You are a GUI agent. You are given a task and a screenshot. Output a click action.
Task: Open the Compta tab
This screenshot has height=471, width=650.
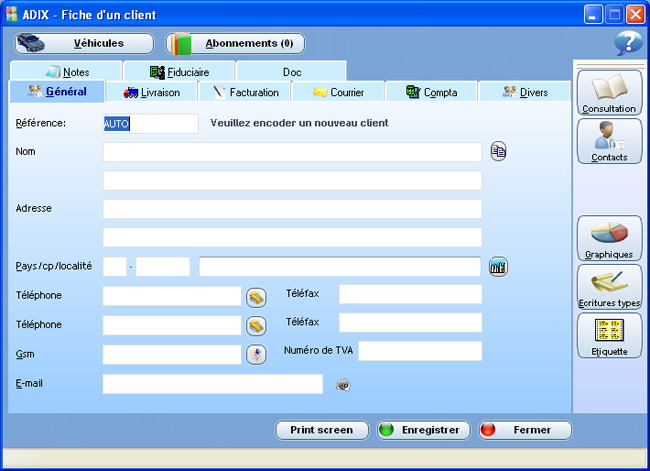(x=431, y=92)
